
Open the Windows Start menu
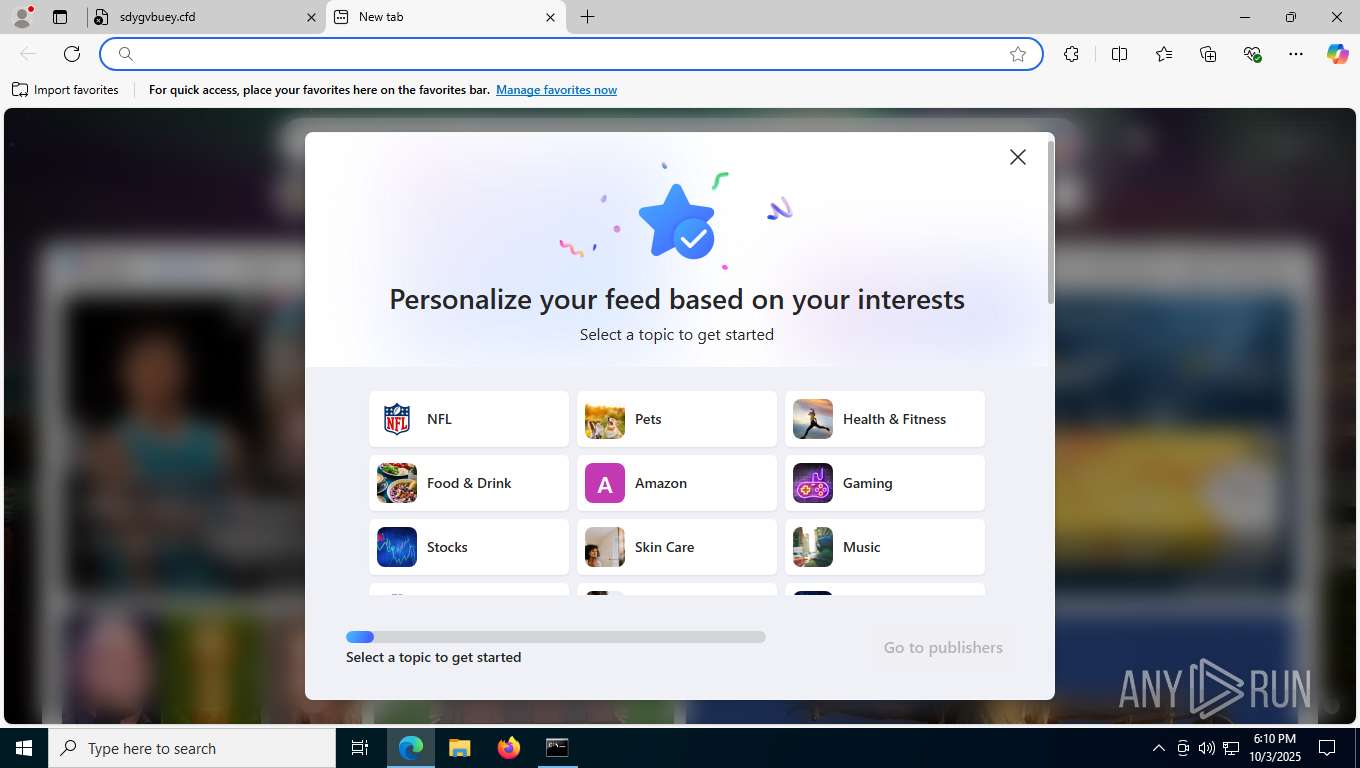click(x=24, y=748)
